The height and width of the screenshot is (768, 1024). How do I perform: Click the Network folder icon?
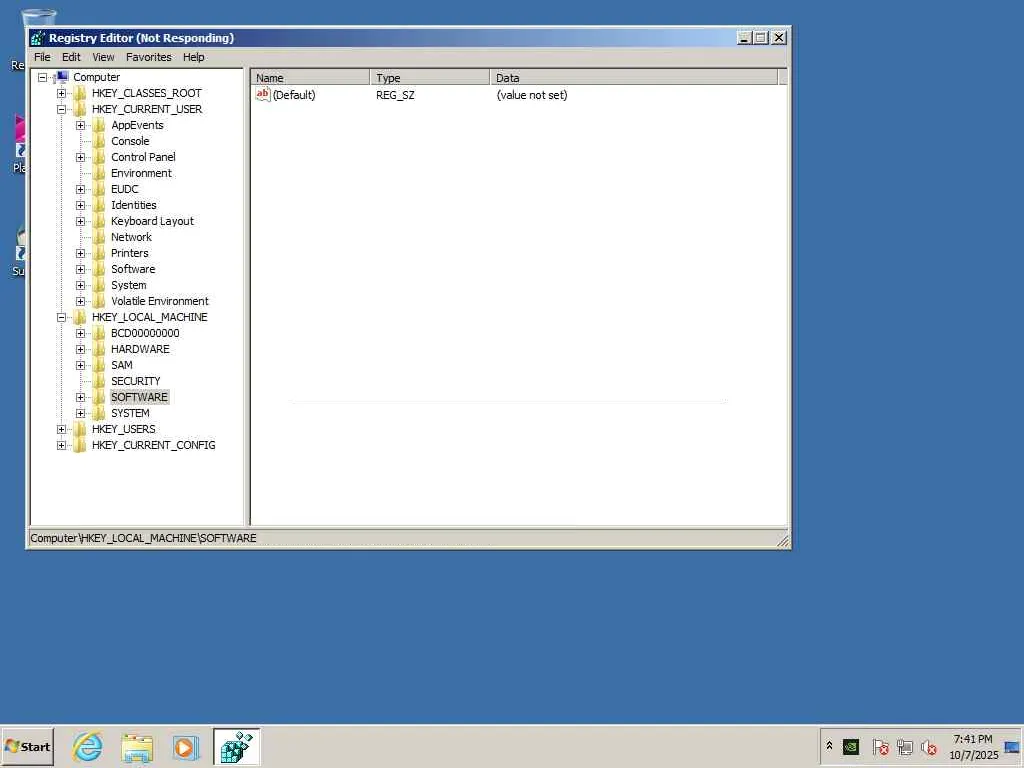[x=99, y=237]
